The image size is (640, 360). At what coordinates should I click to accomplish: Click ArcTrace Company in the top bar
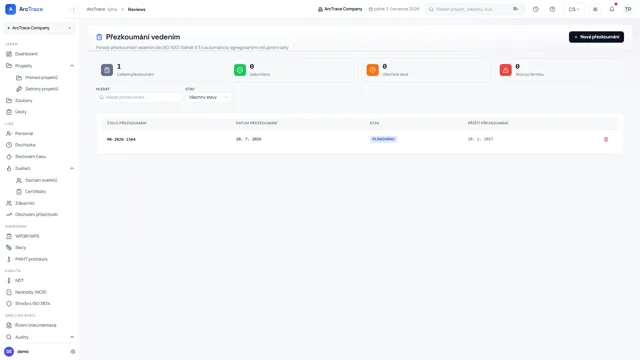(x=340, y=9)
